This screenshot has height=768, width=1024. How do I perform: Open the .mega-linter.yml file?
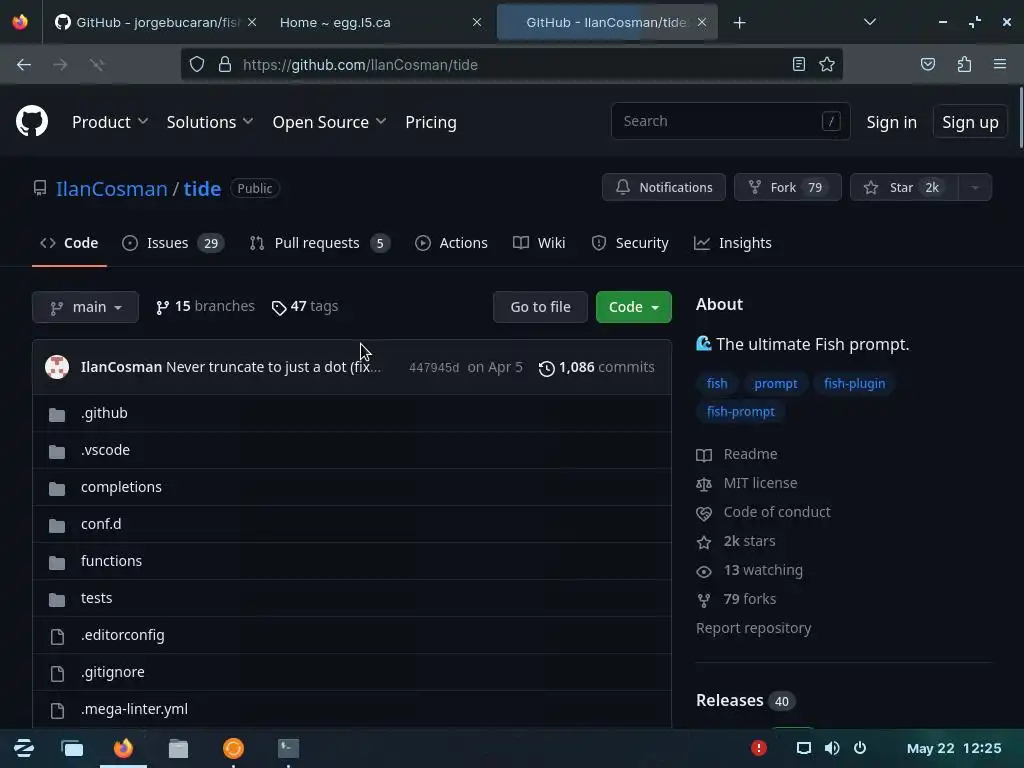[x=134, y=709]
